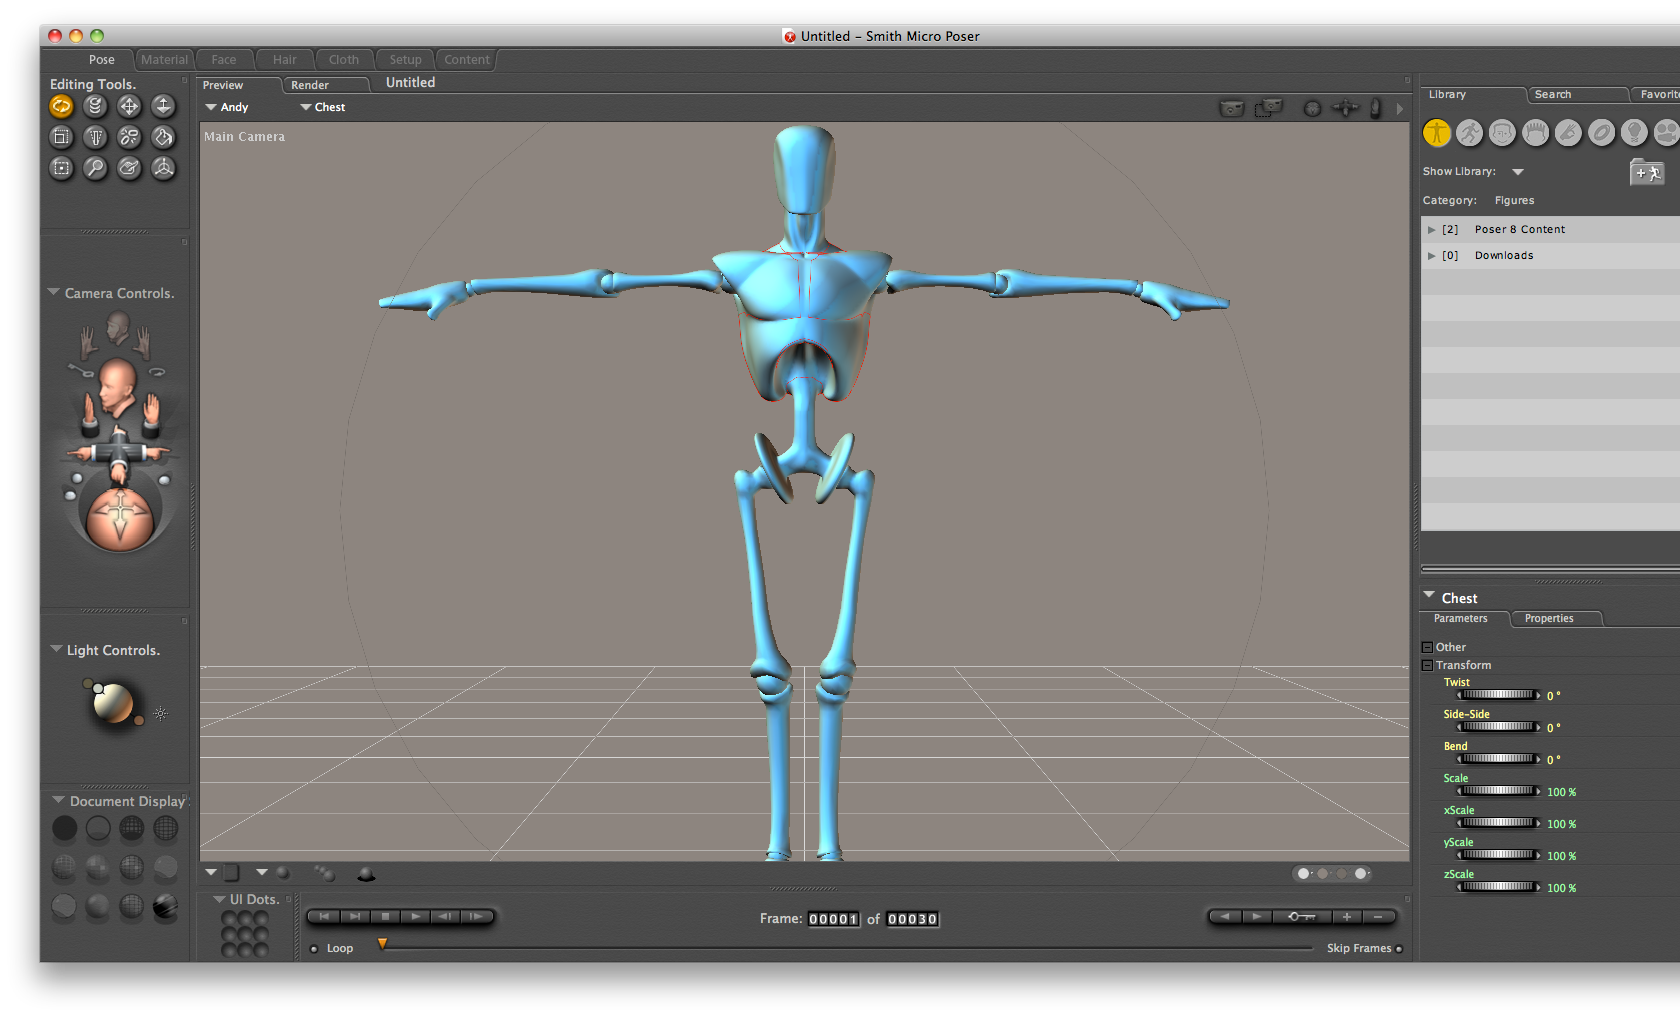Choose the Magnifier tool in Editing Tools
Image resolution: width=1680 pixels, height=1017 pixels.
point(95,168)
